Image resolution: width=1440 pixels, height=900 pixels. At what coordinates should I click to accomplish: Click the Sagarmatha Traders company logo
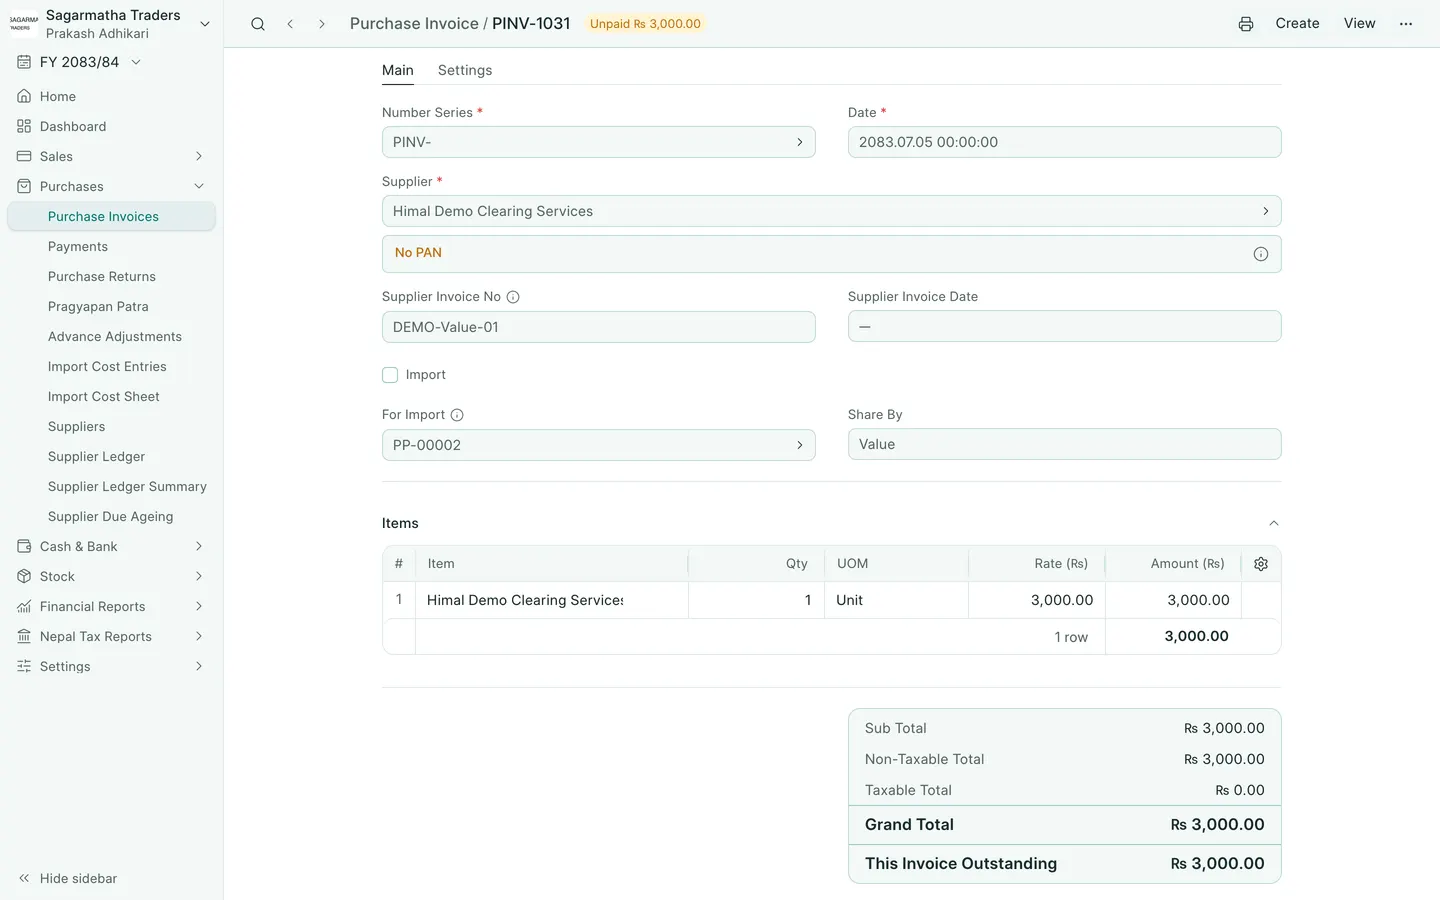[24, 24]
